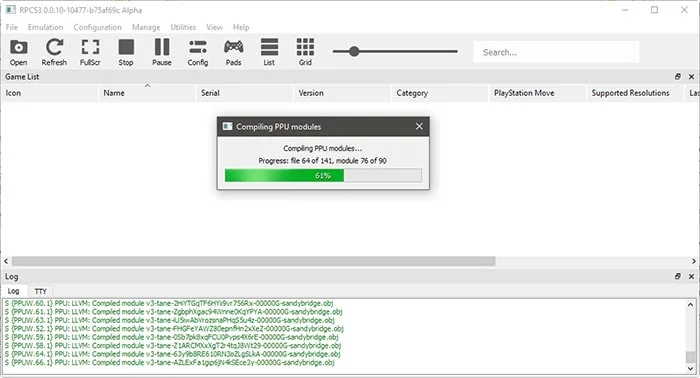Select log line starting with PPUW.63.1
The width and height of the screenshot is (700, 378).
[170, 320]
